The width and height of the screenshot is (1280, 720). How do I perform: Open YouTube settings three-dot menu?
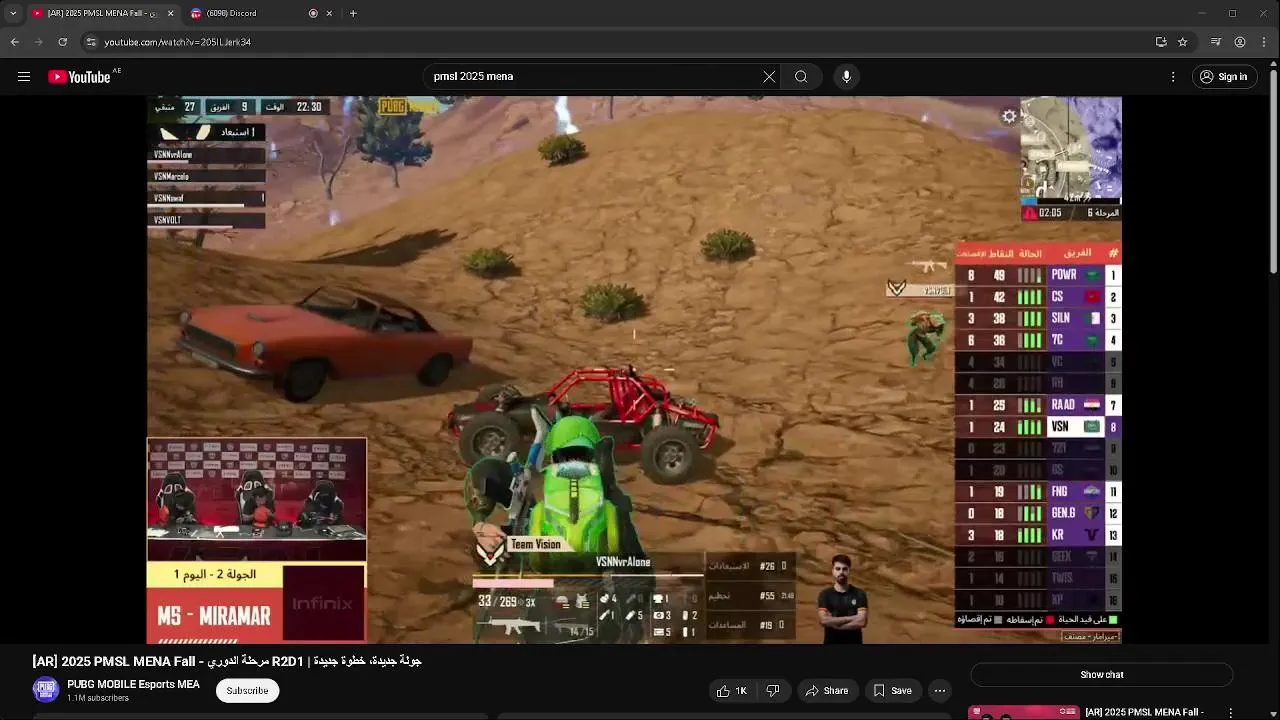click(1173, 77)
